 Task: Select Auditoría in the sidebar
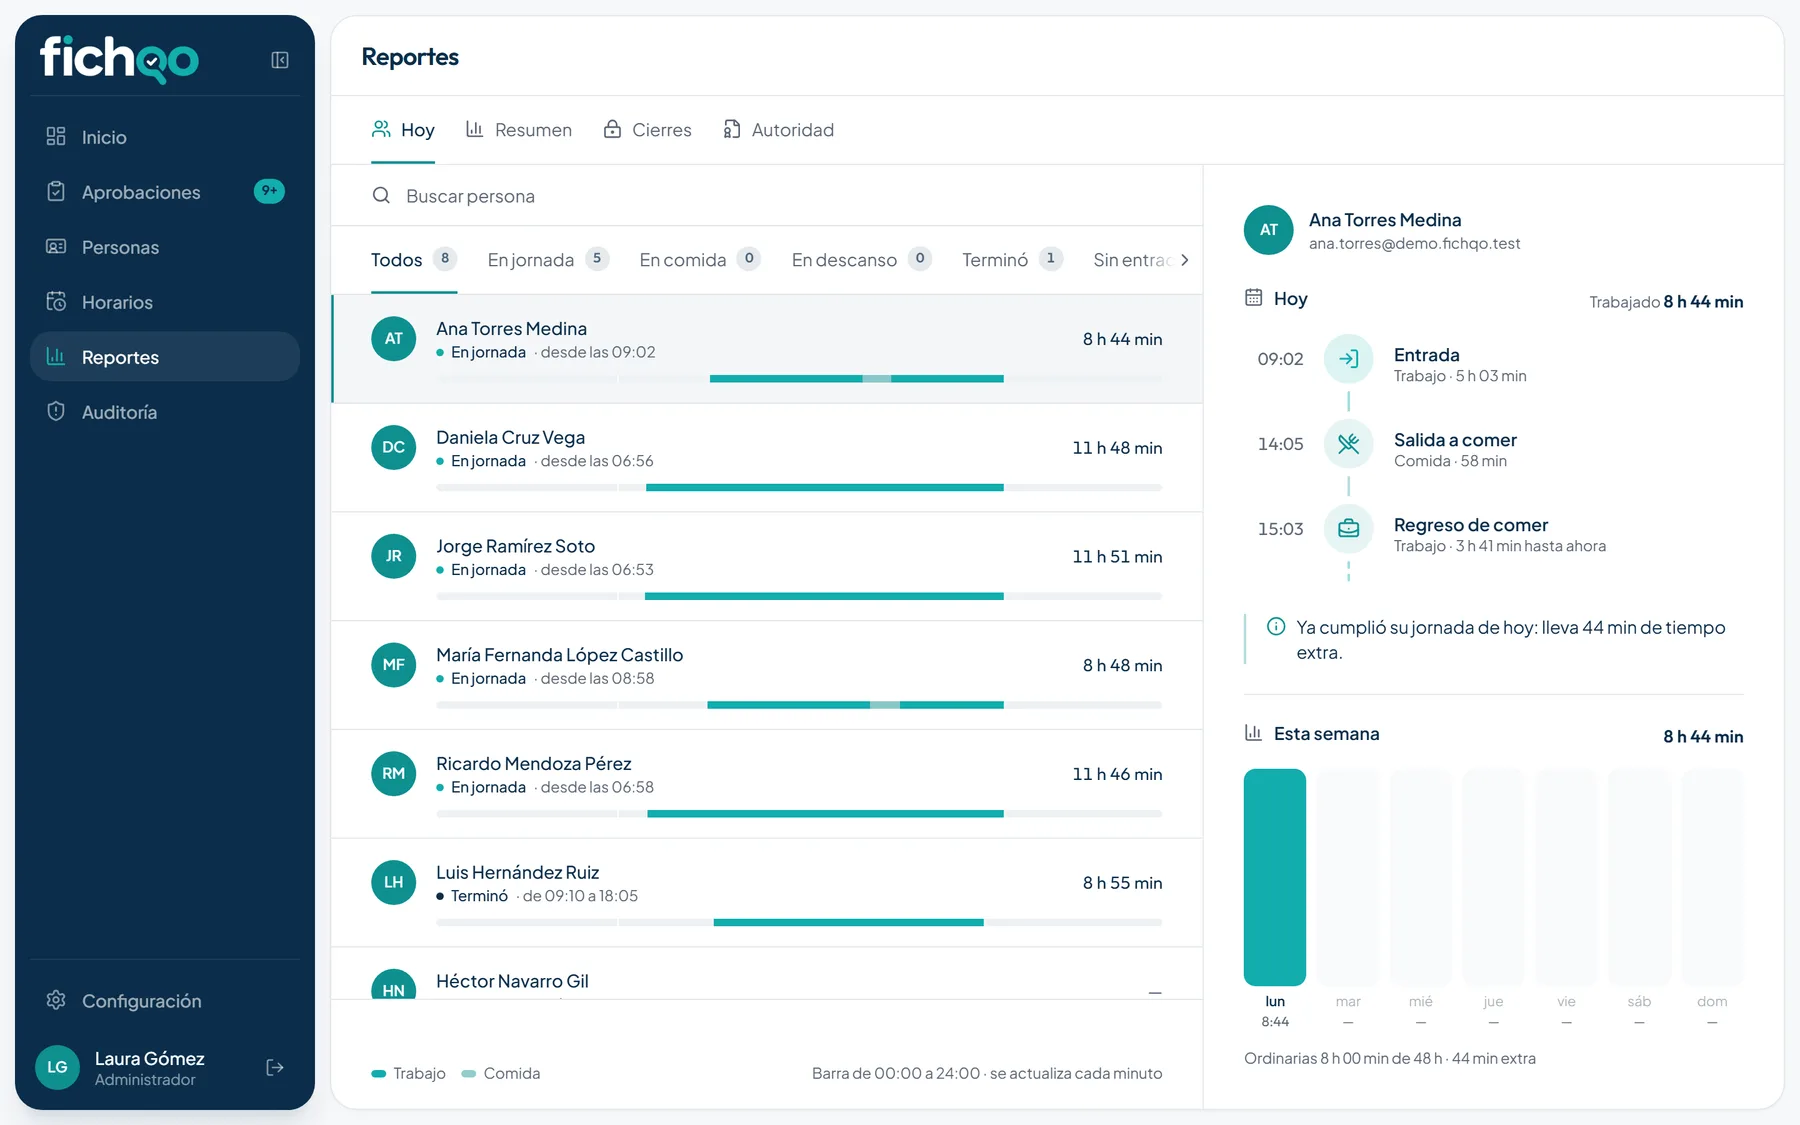tap(165, 412)
